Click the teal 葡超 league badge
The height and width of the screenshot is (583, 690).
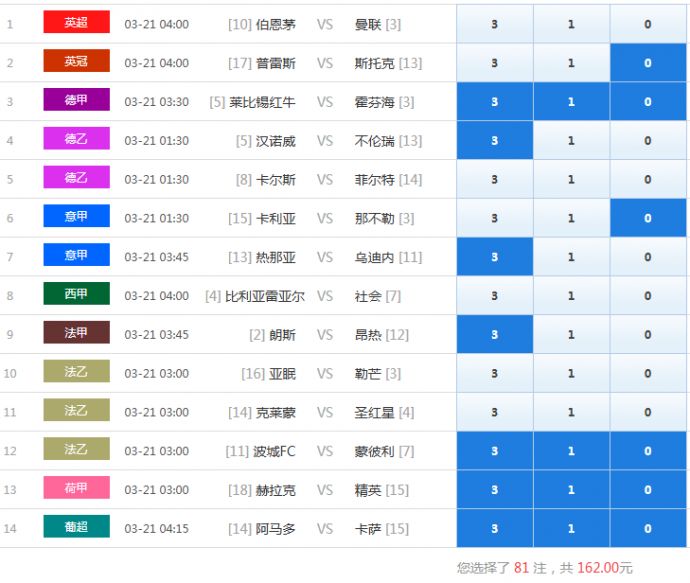76,527
